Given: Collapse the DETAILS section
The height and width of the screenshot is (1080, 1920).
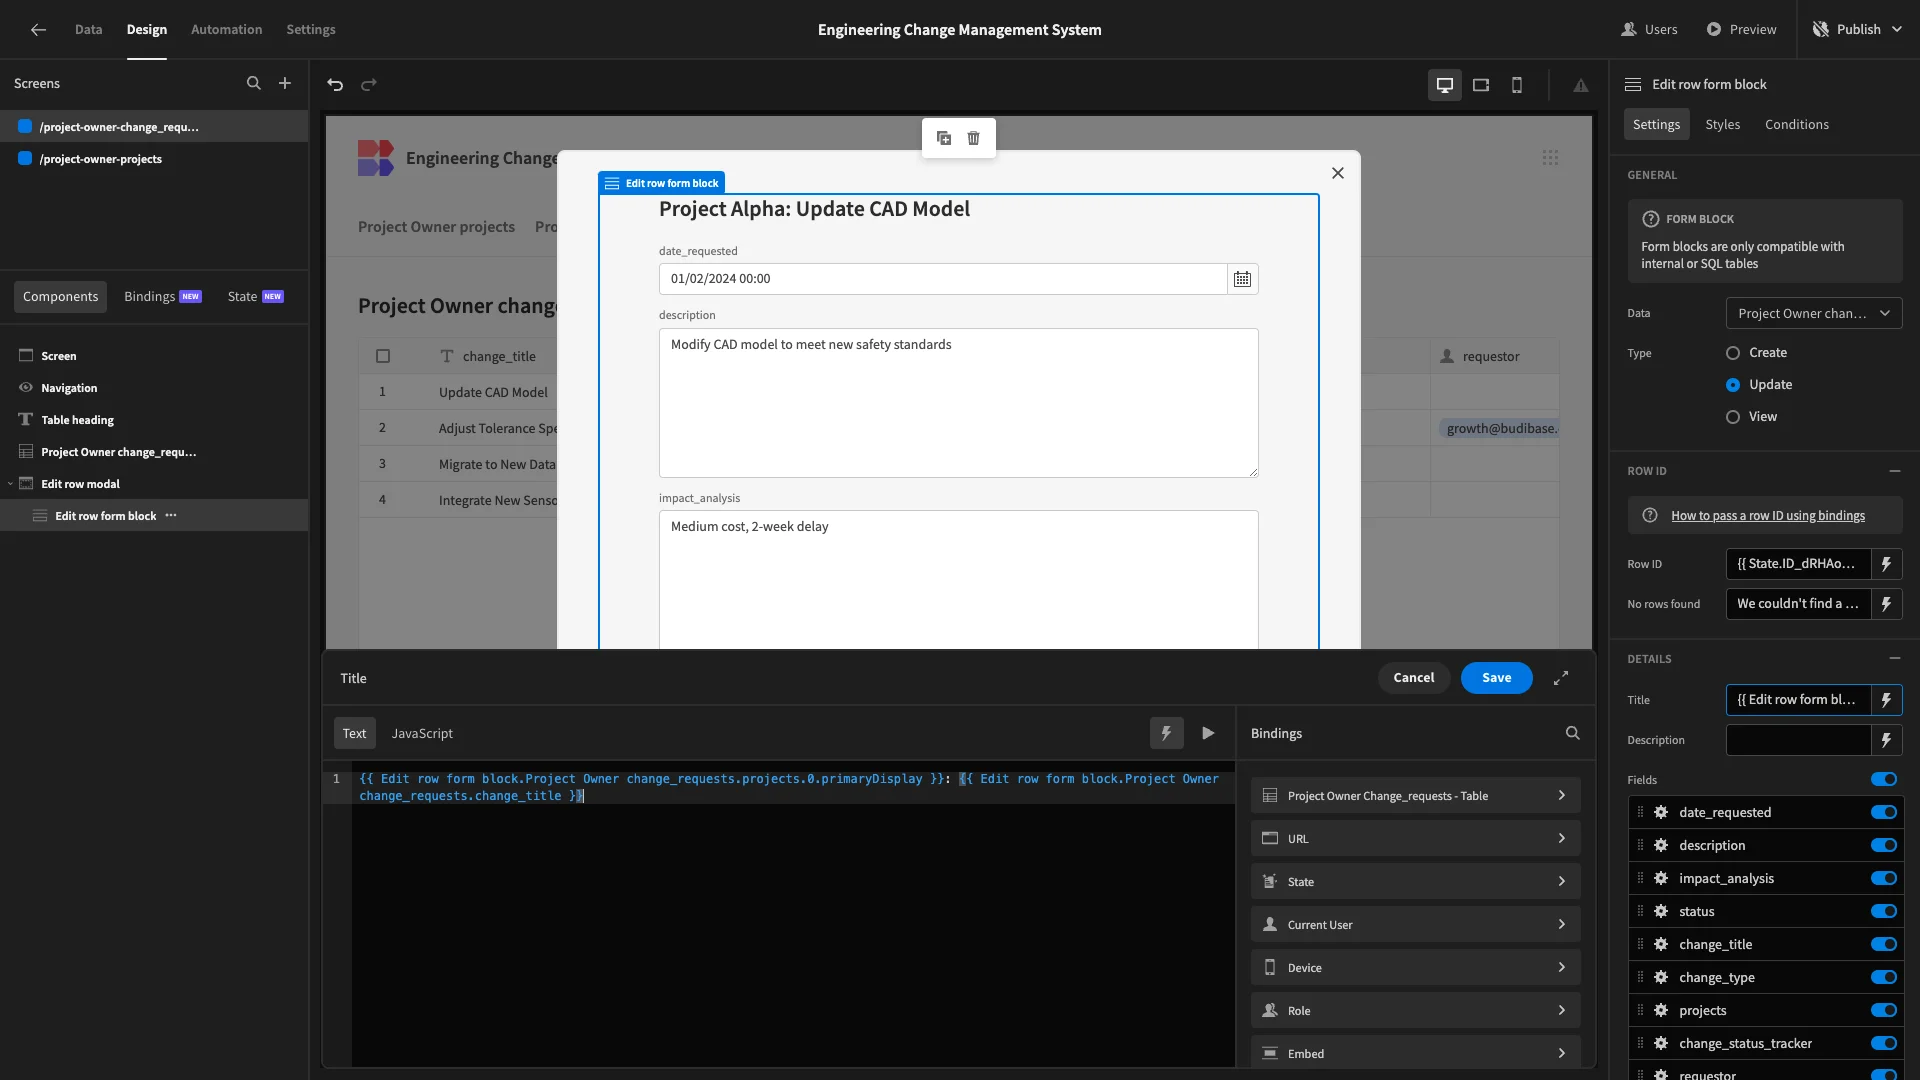Looking at the screenshot, I should 1895,659.
